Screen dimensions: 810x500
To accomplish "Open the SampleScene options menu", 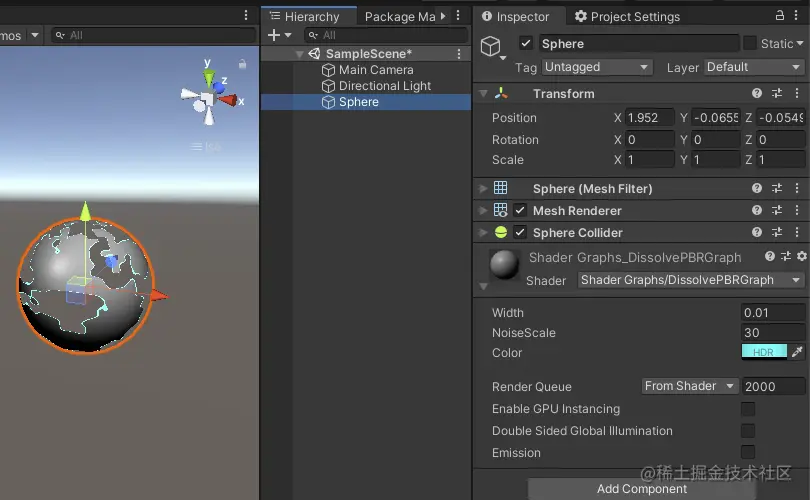I will click(459, 54).
